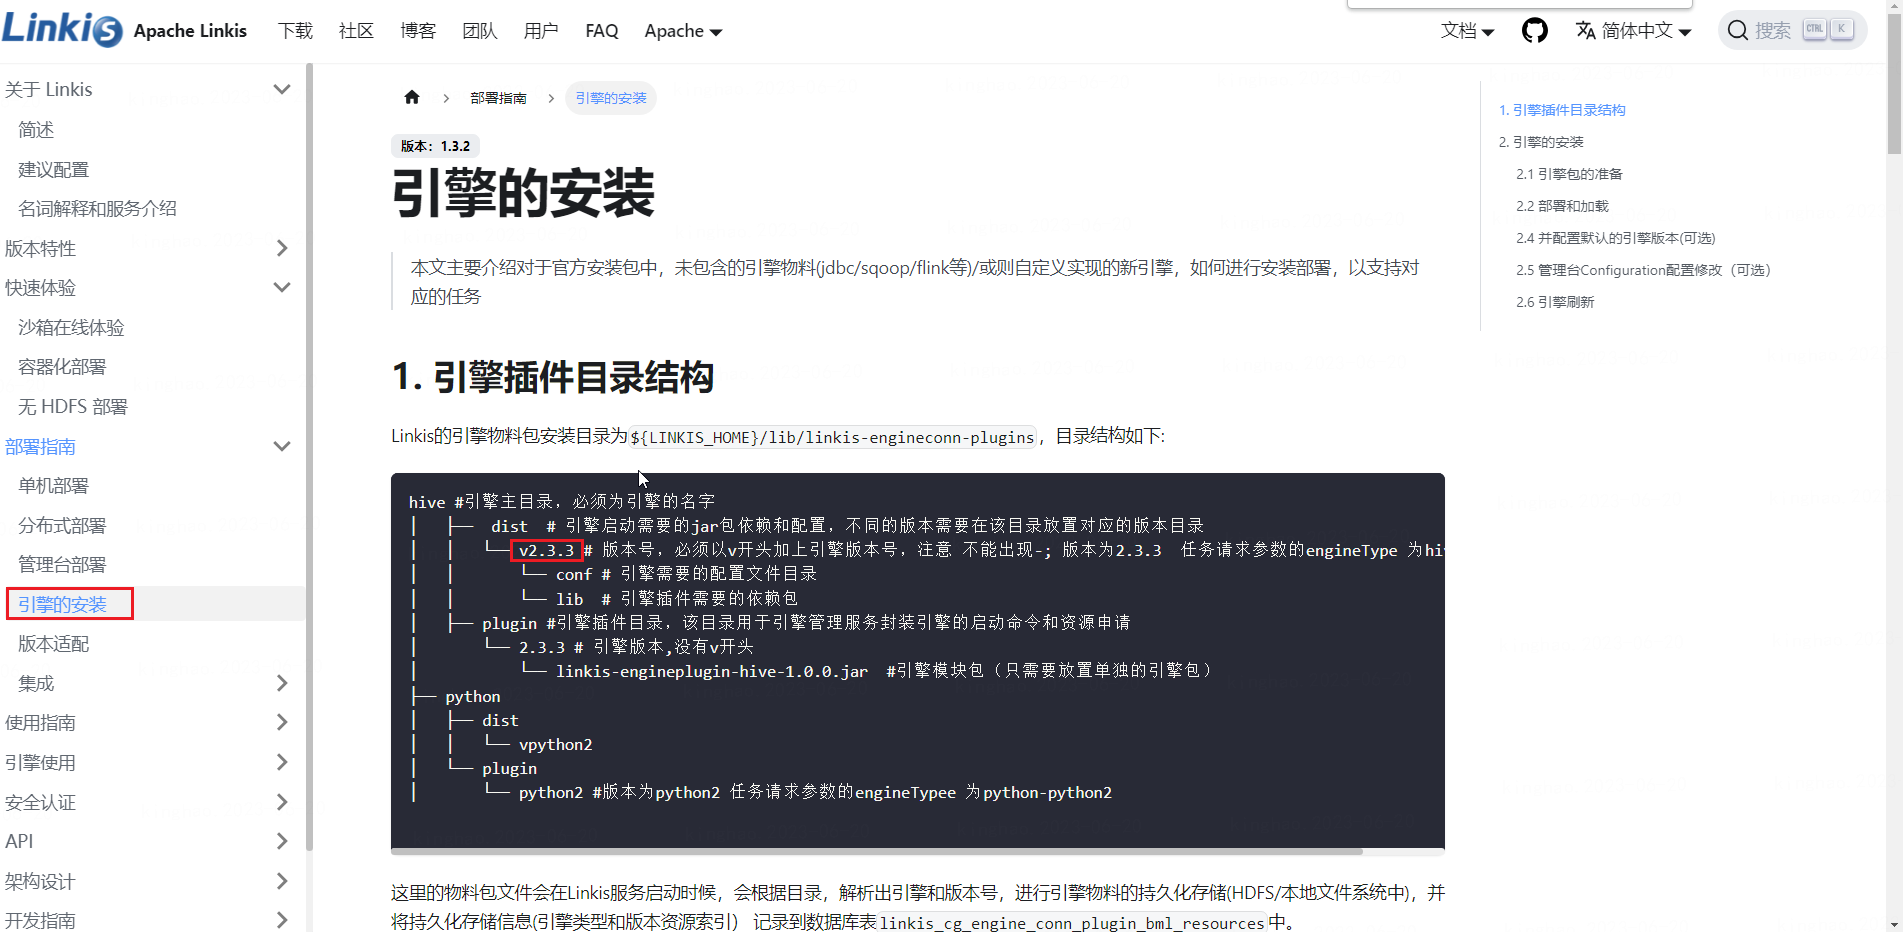
Task: Open 版本适配 in the sidebar
Action: point(54,644)
